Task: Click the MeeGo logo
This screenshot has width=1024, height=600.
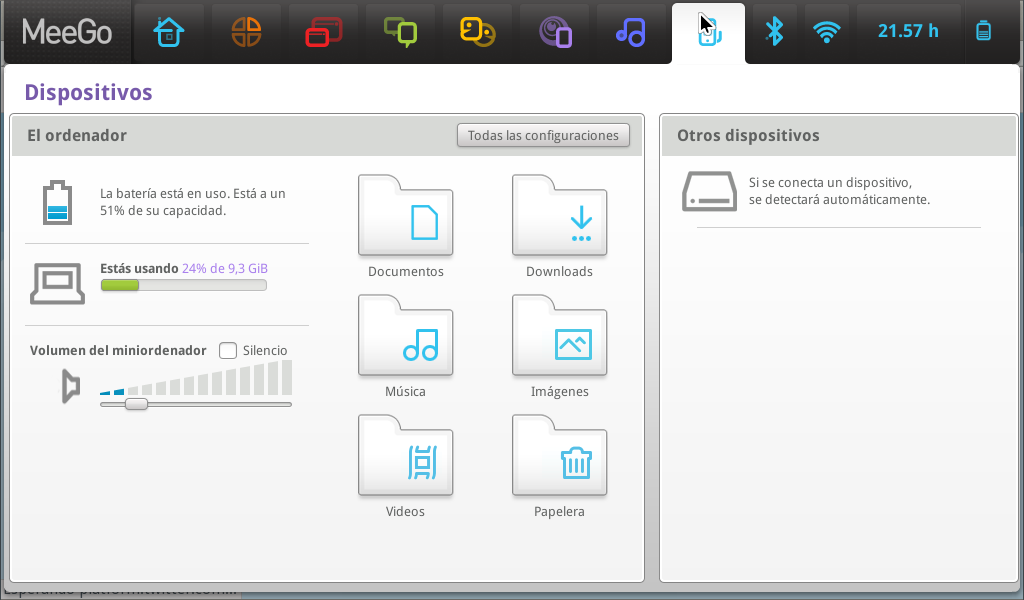Action: pyautogui.click(x=67, y=32)
